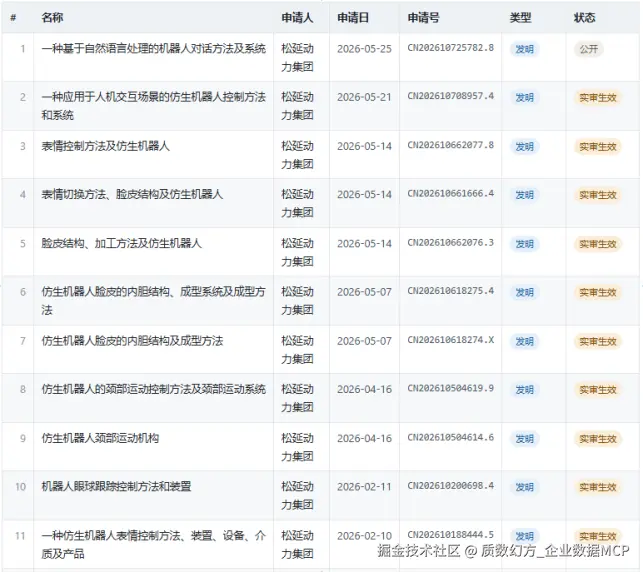Open patent 表情控制方法及仿生机器人
This screenshot has height=573, width=644.
pos(106,146)
